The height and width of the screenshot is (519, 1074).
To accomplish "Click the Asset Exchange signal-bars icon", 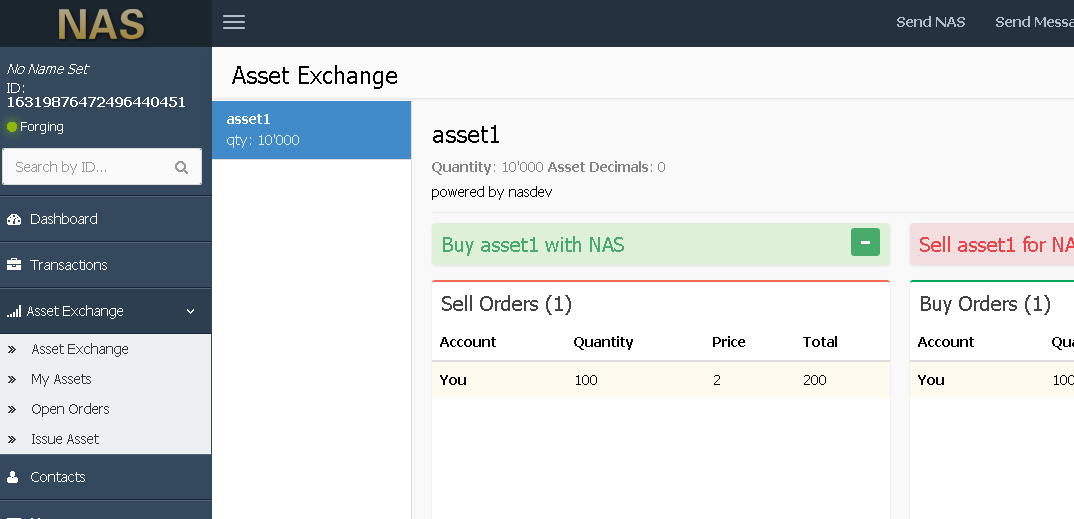I will (x=14, y=312).
